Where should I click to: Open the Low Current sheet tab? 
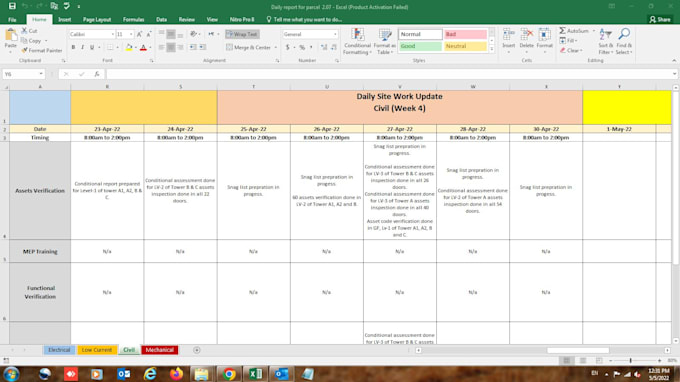point(97,350)
